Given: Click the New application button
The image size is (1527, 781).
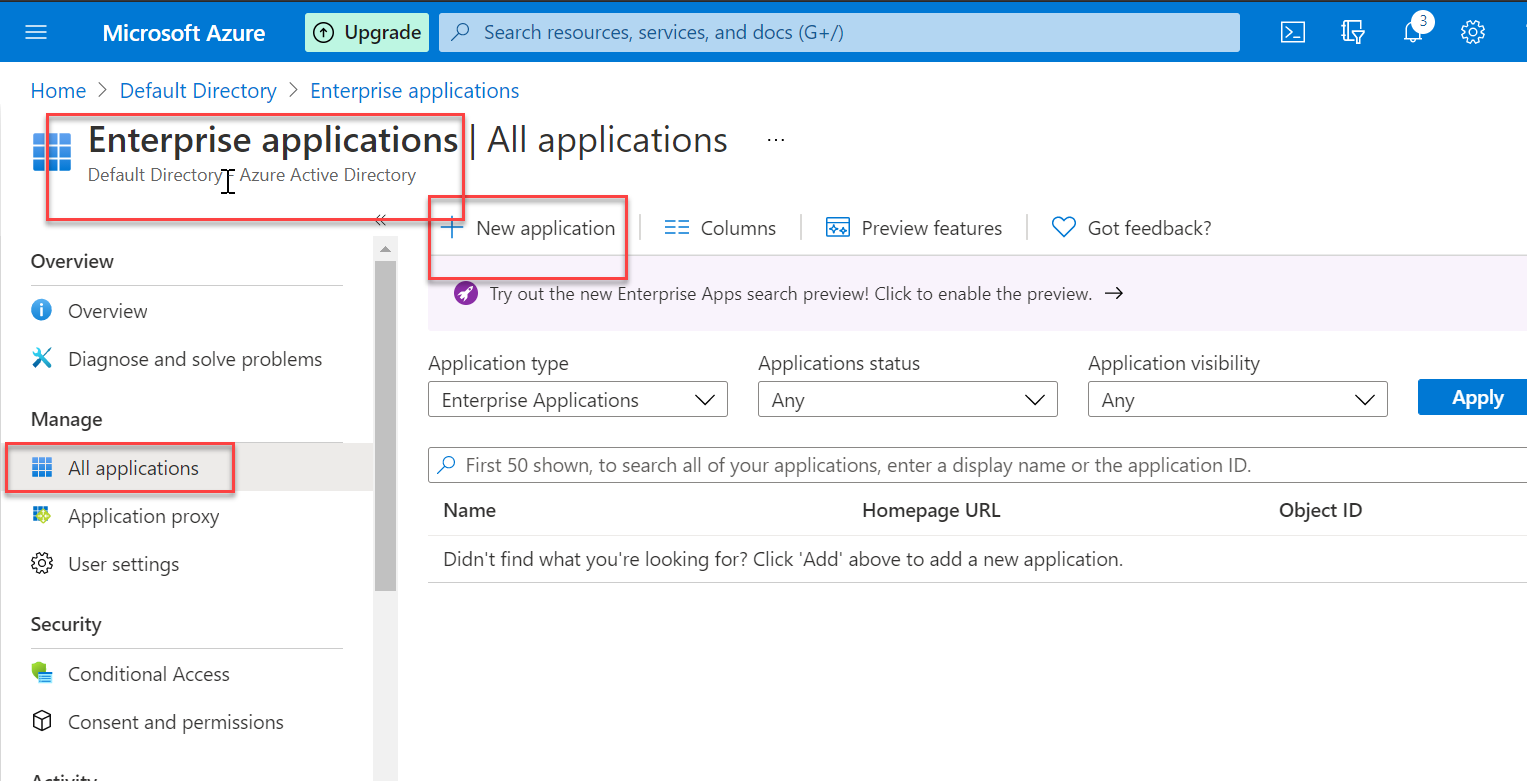Looking at the screenshot, I should [x=527, y=227].
